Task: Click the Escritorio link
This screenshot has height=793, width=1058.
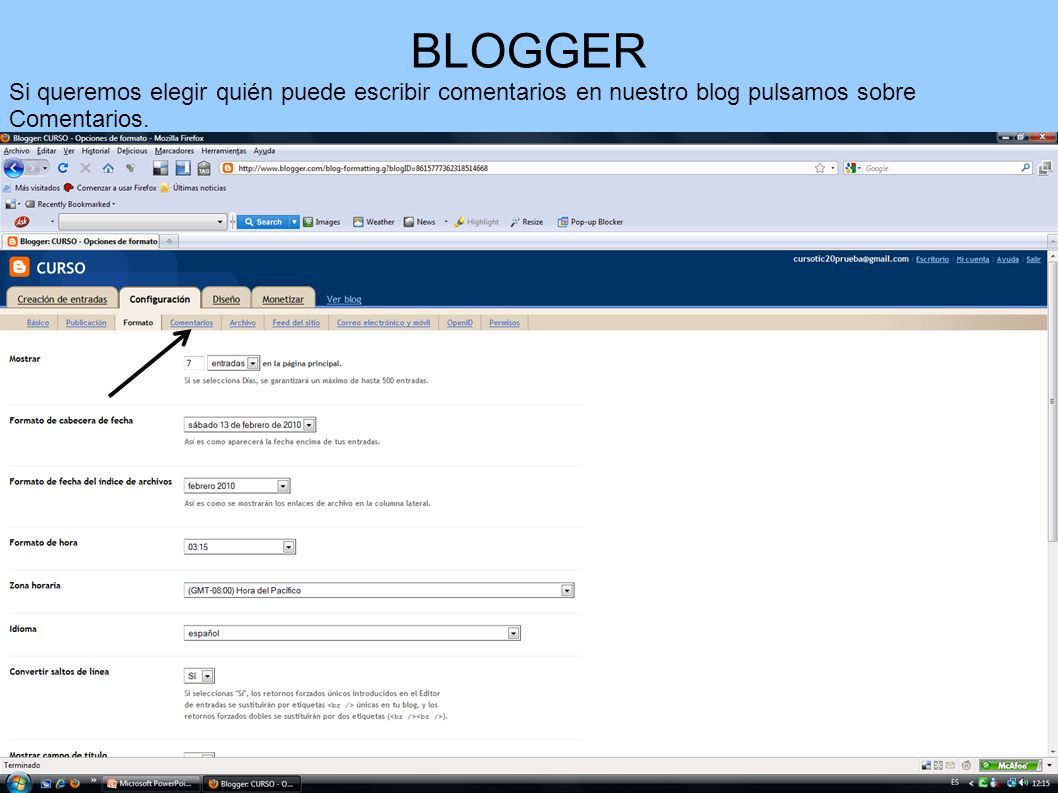Action: pyautogui.click(x=932, y=259)
